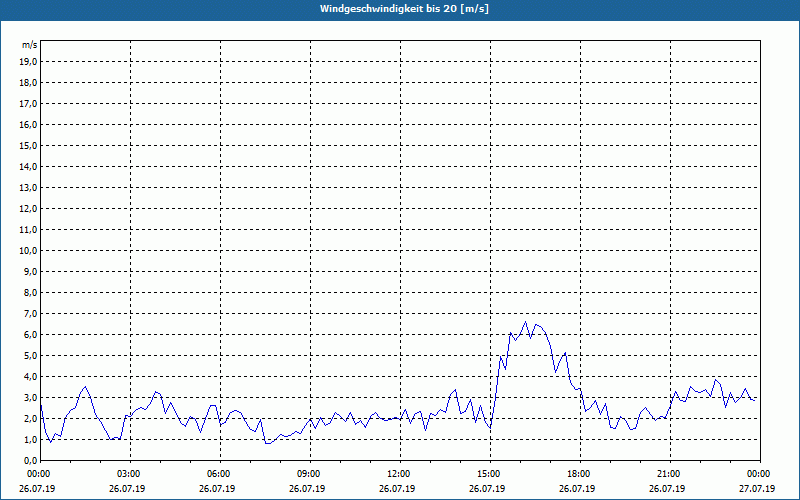Click the m/s unit label on y-axis

click(x=30, y=45)
